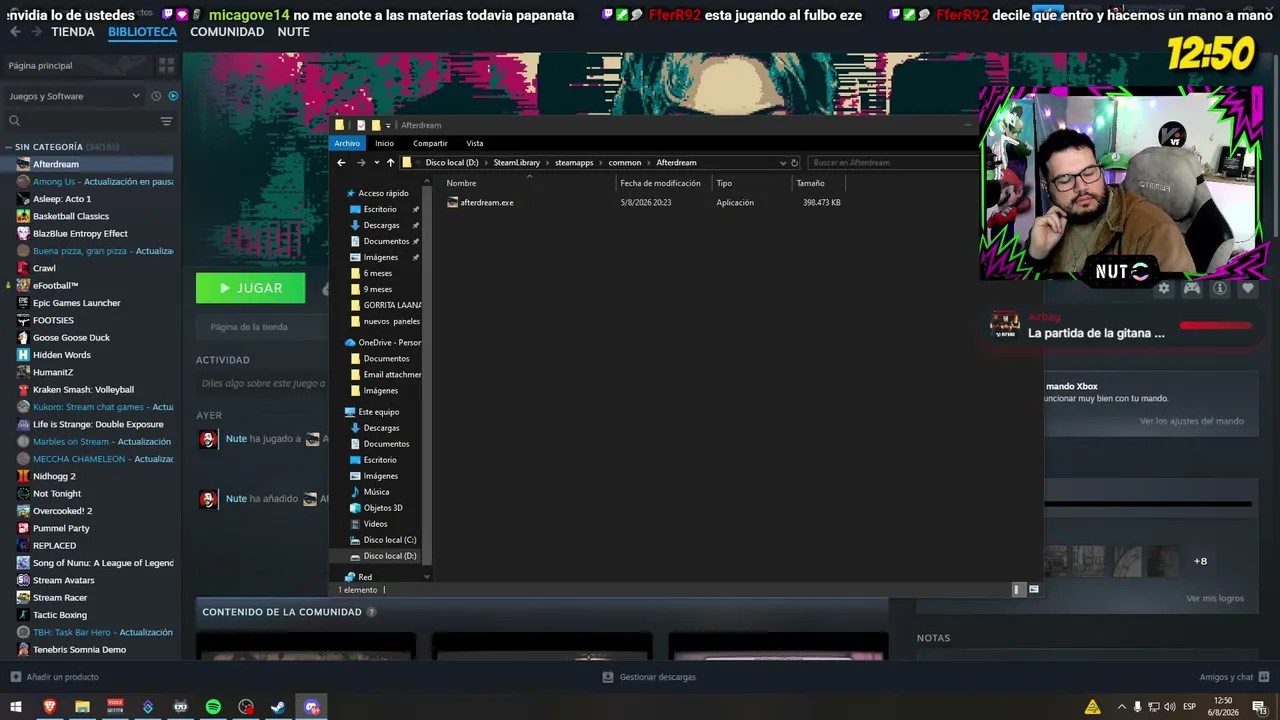This screenshot has height=720, width=1280.
Task: Click Página principal in Steam sidebar
Action: [40, 66]
